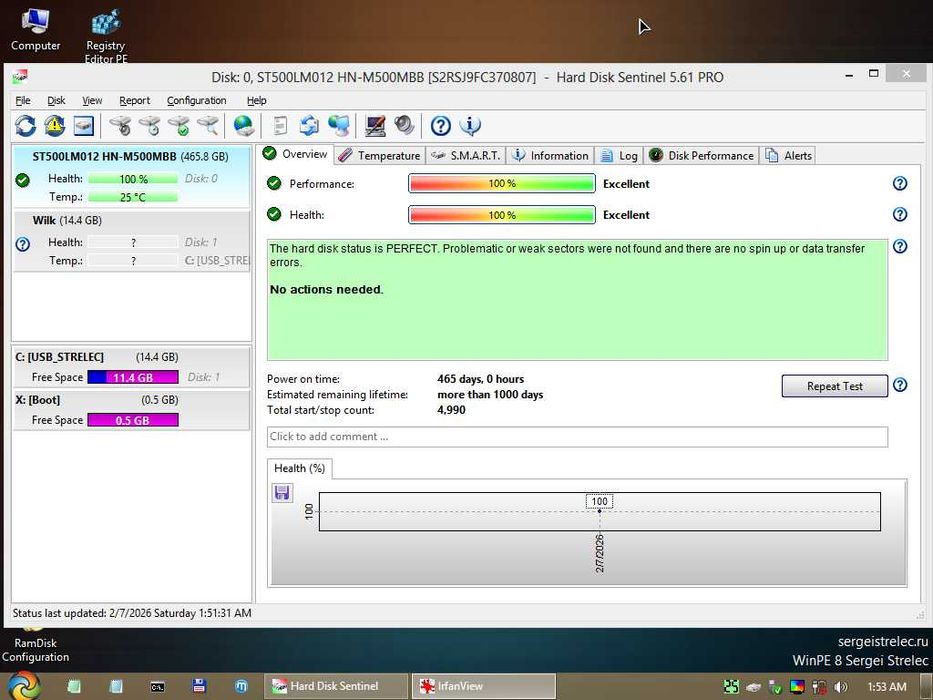This screenshot has width=933, height=700.
Task: Switch to the S.M.A.R.T. tab
Action: click(x=466, y=155)
